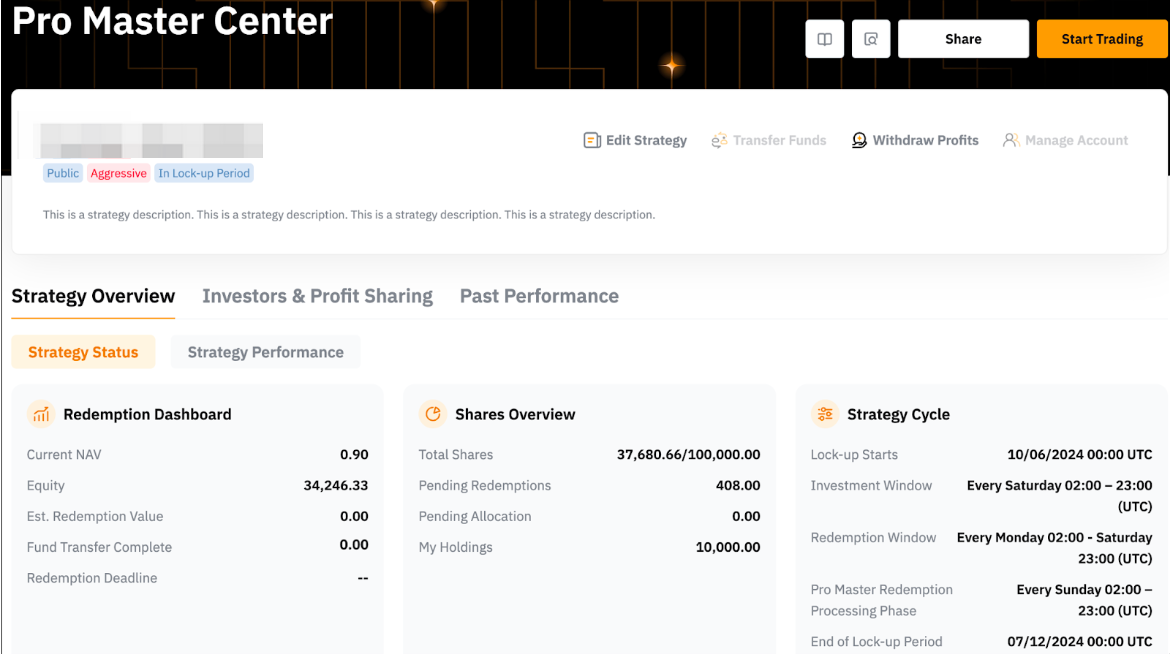
Task: Switch to Strategy Performance sub-tab
Action: [265, 352]
